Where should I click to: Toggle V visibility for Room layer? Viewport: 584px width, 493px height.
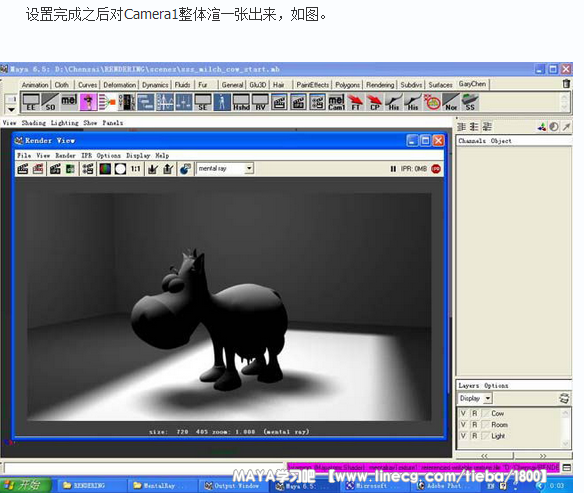pos(463,424)
